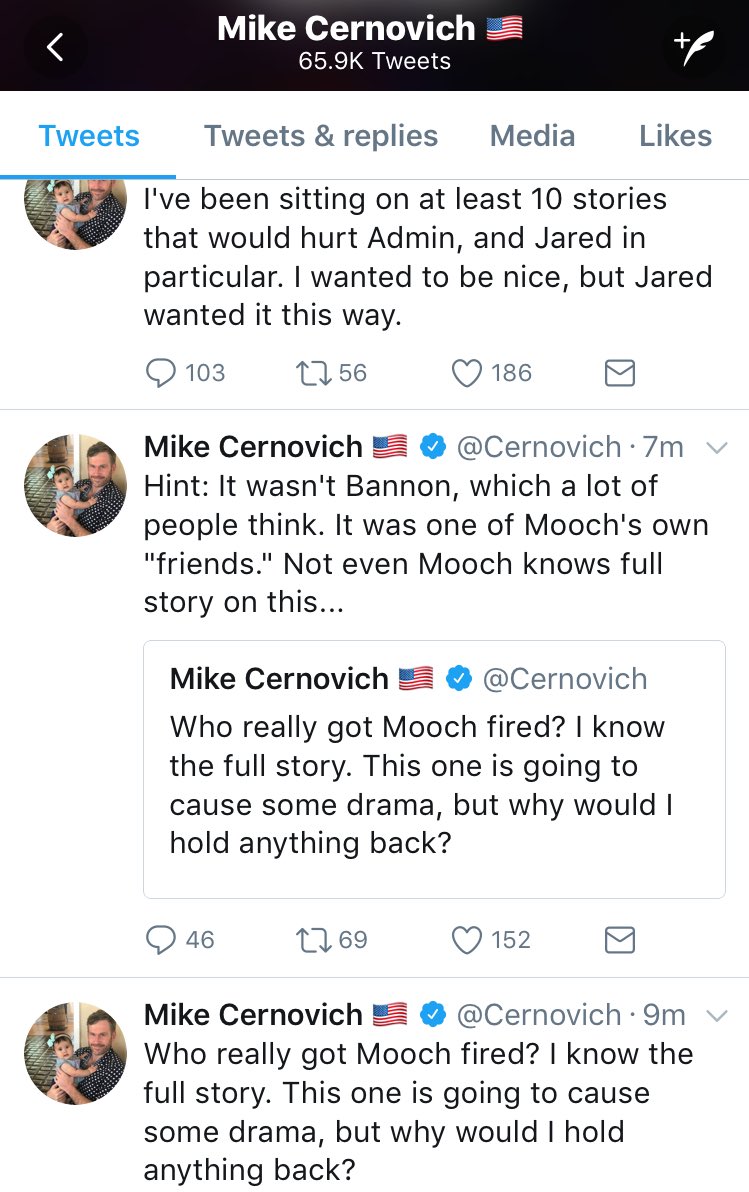Expand options chevron on the 9m tweet
The width and height of the screenshot is (749, 1192).
pos(715,1015)
